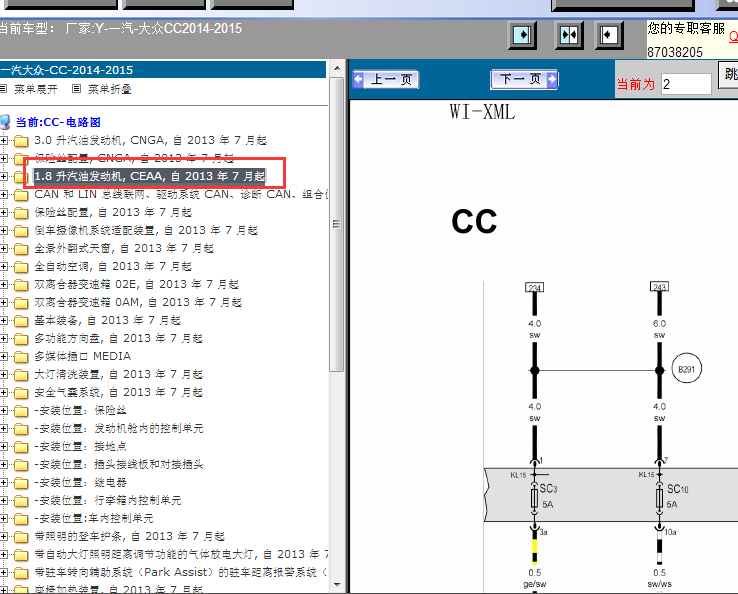The image size is (738, 594).
Task: Click -安装位置: 继电器 tree text
Action: (x=80, y=482)
